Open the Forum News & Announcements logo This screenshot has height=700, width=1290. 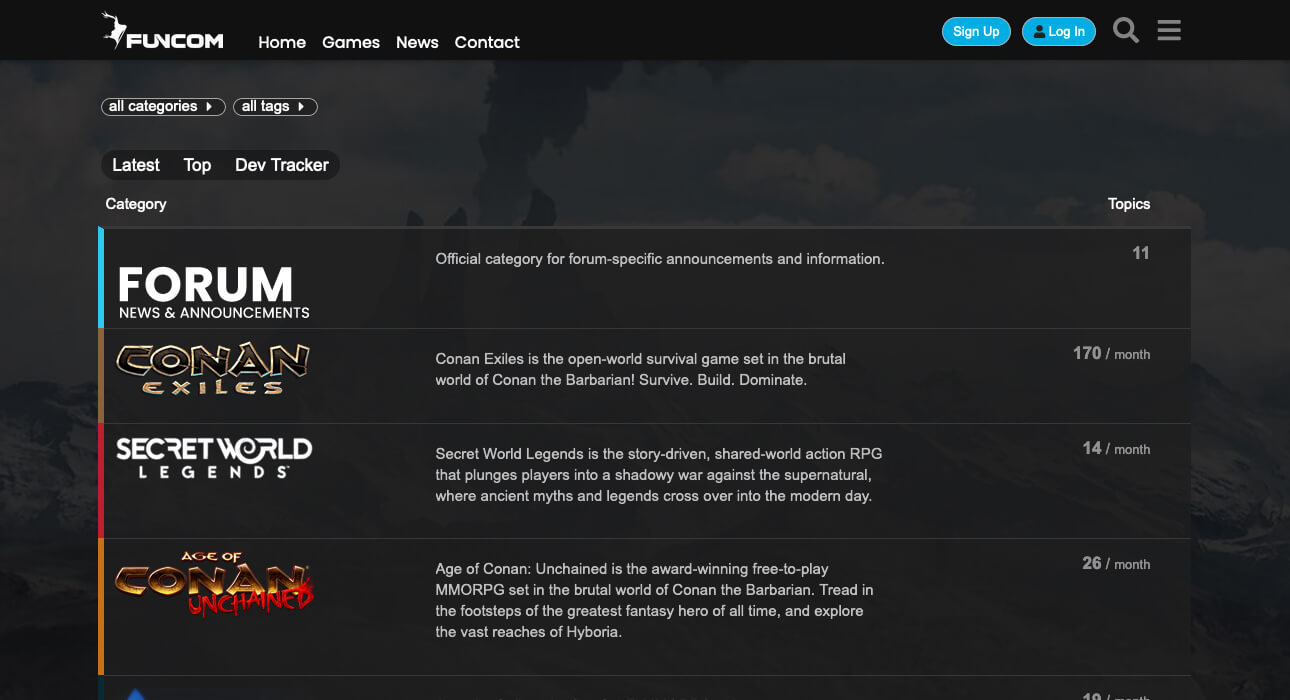click(213, 292)
